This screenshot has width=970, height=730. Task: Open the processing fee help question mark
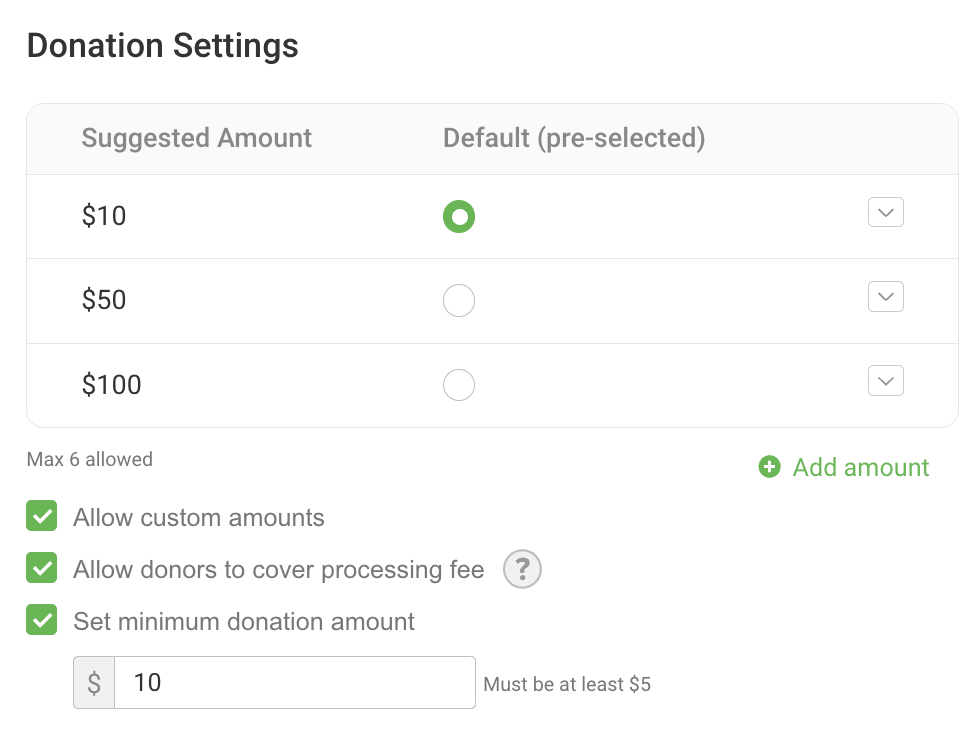522,570
